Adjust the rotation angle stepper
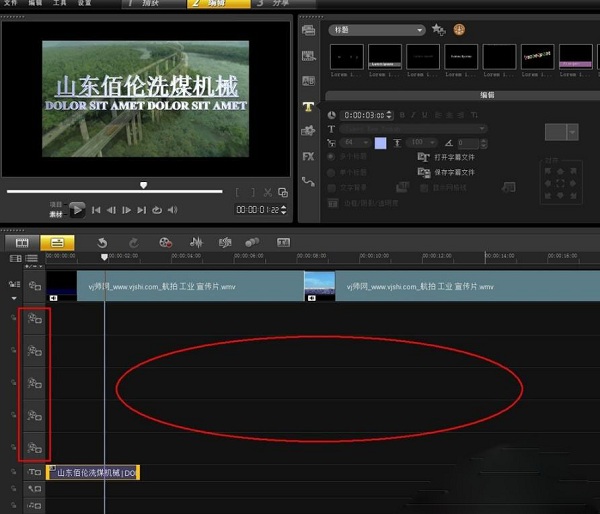Viewport: 600px width, 514px height. [484, 144]
